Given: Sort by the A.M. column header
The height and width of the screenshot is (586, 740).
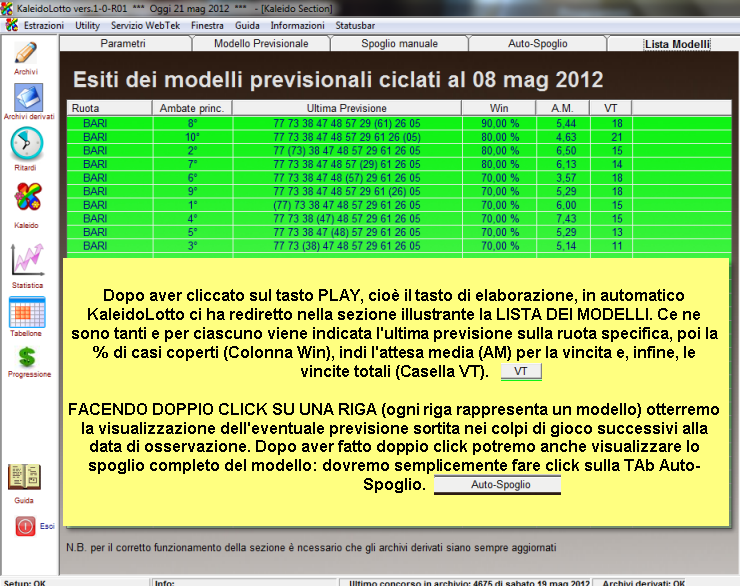Looking at the screenshot, I should click(562, 108).
